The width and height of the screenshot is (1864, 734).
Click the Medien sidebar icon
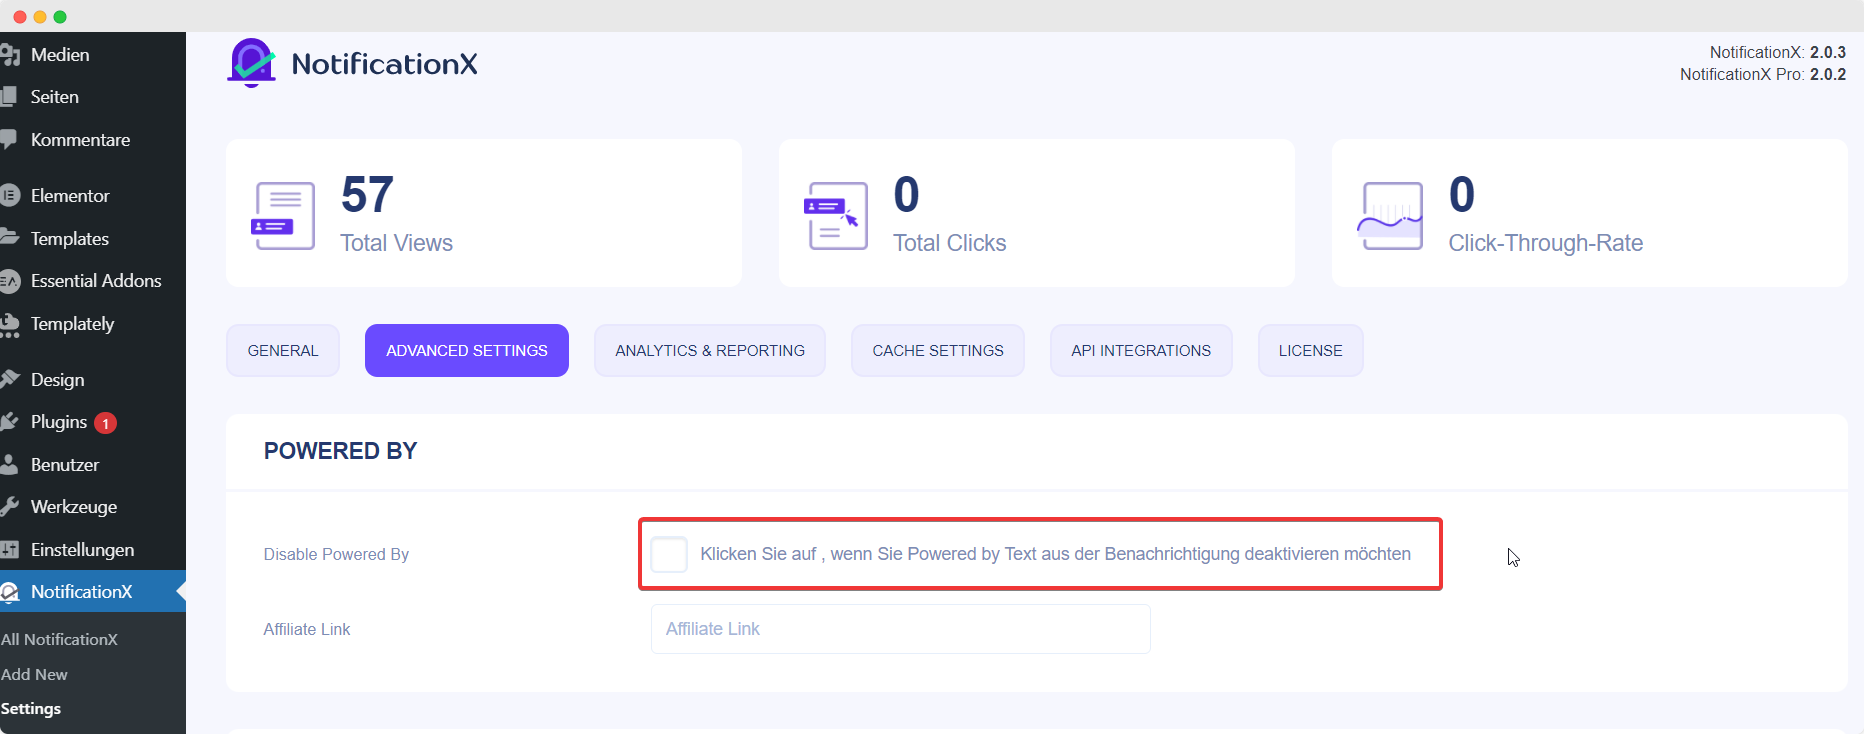point(10,55)
